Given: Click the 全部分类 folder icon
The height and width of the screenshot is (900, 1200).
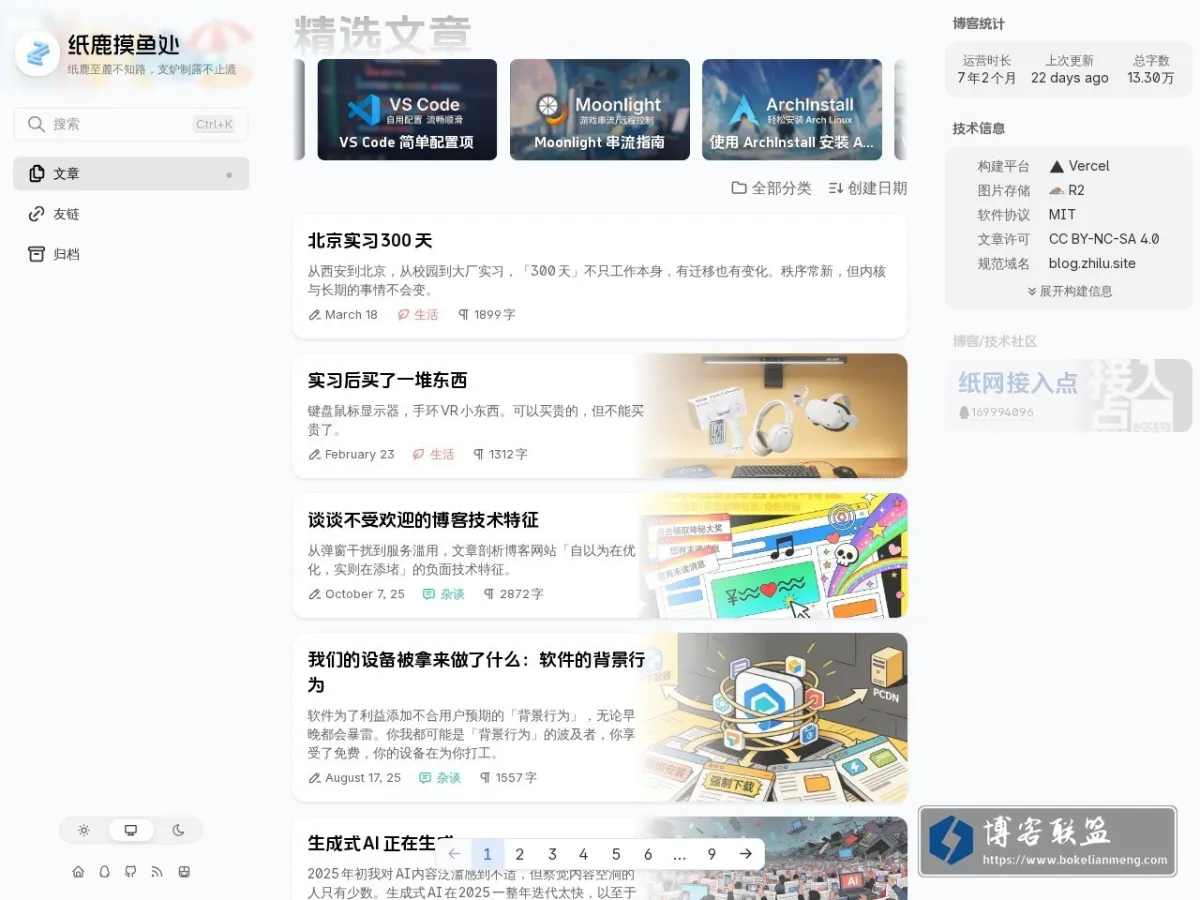Looking at the screenshot, I should (x=739, y=188).
